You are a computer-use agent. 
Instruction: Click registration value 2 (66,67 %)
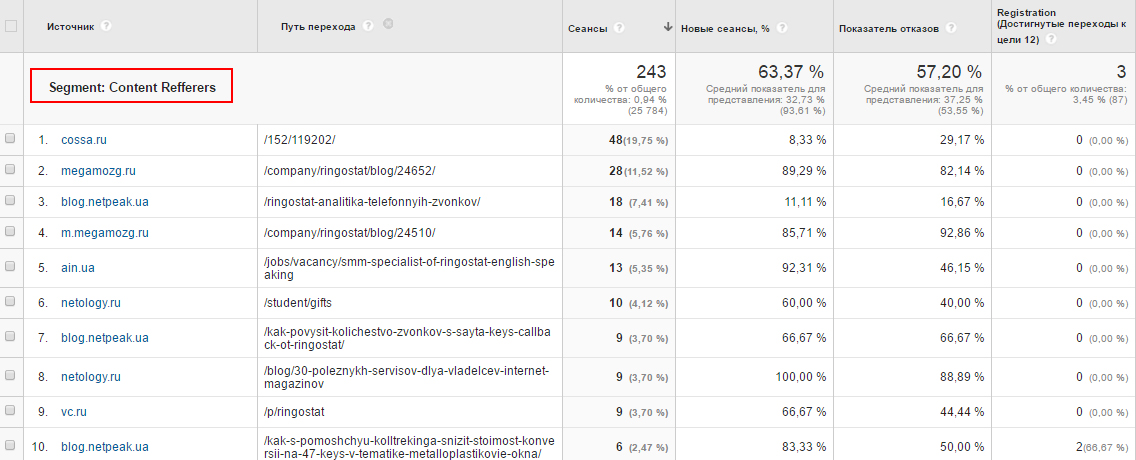pos(1101,447)
